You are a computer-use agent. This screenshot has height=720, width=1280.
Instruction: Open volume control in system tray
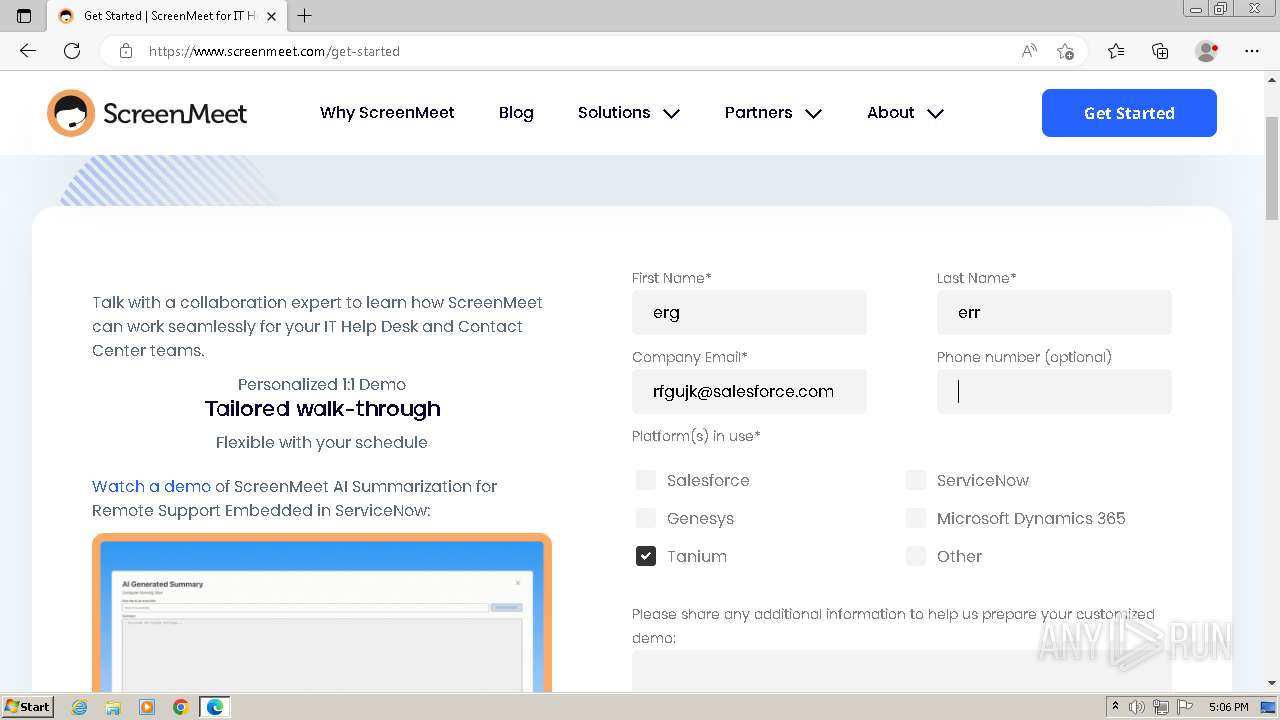1137,707
